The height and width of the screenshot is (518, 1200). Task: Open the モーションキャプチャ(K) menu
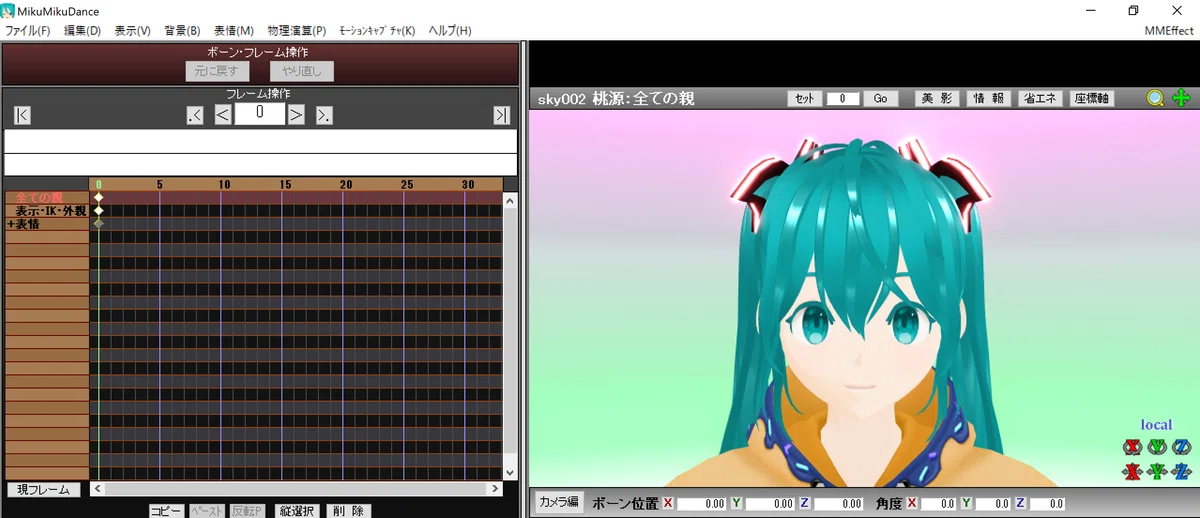pyautogui.click(x=377, y=31)
